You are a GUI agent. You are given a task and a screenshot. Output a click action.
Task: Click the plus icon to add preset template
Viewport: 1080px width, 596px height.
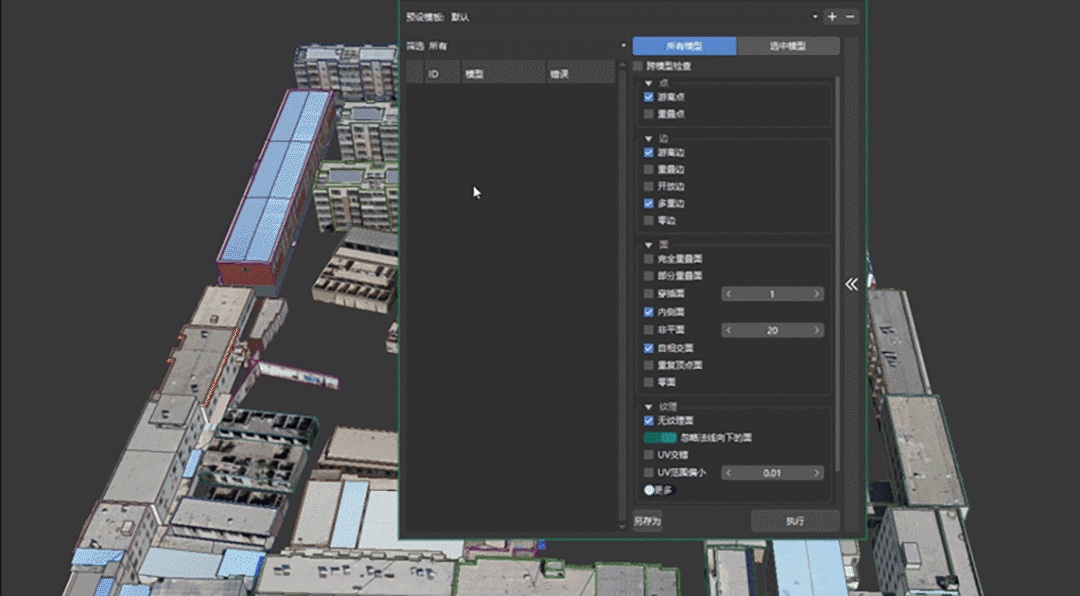coord(832,17)
